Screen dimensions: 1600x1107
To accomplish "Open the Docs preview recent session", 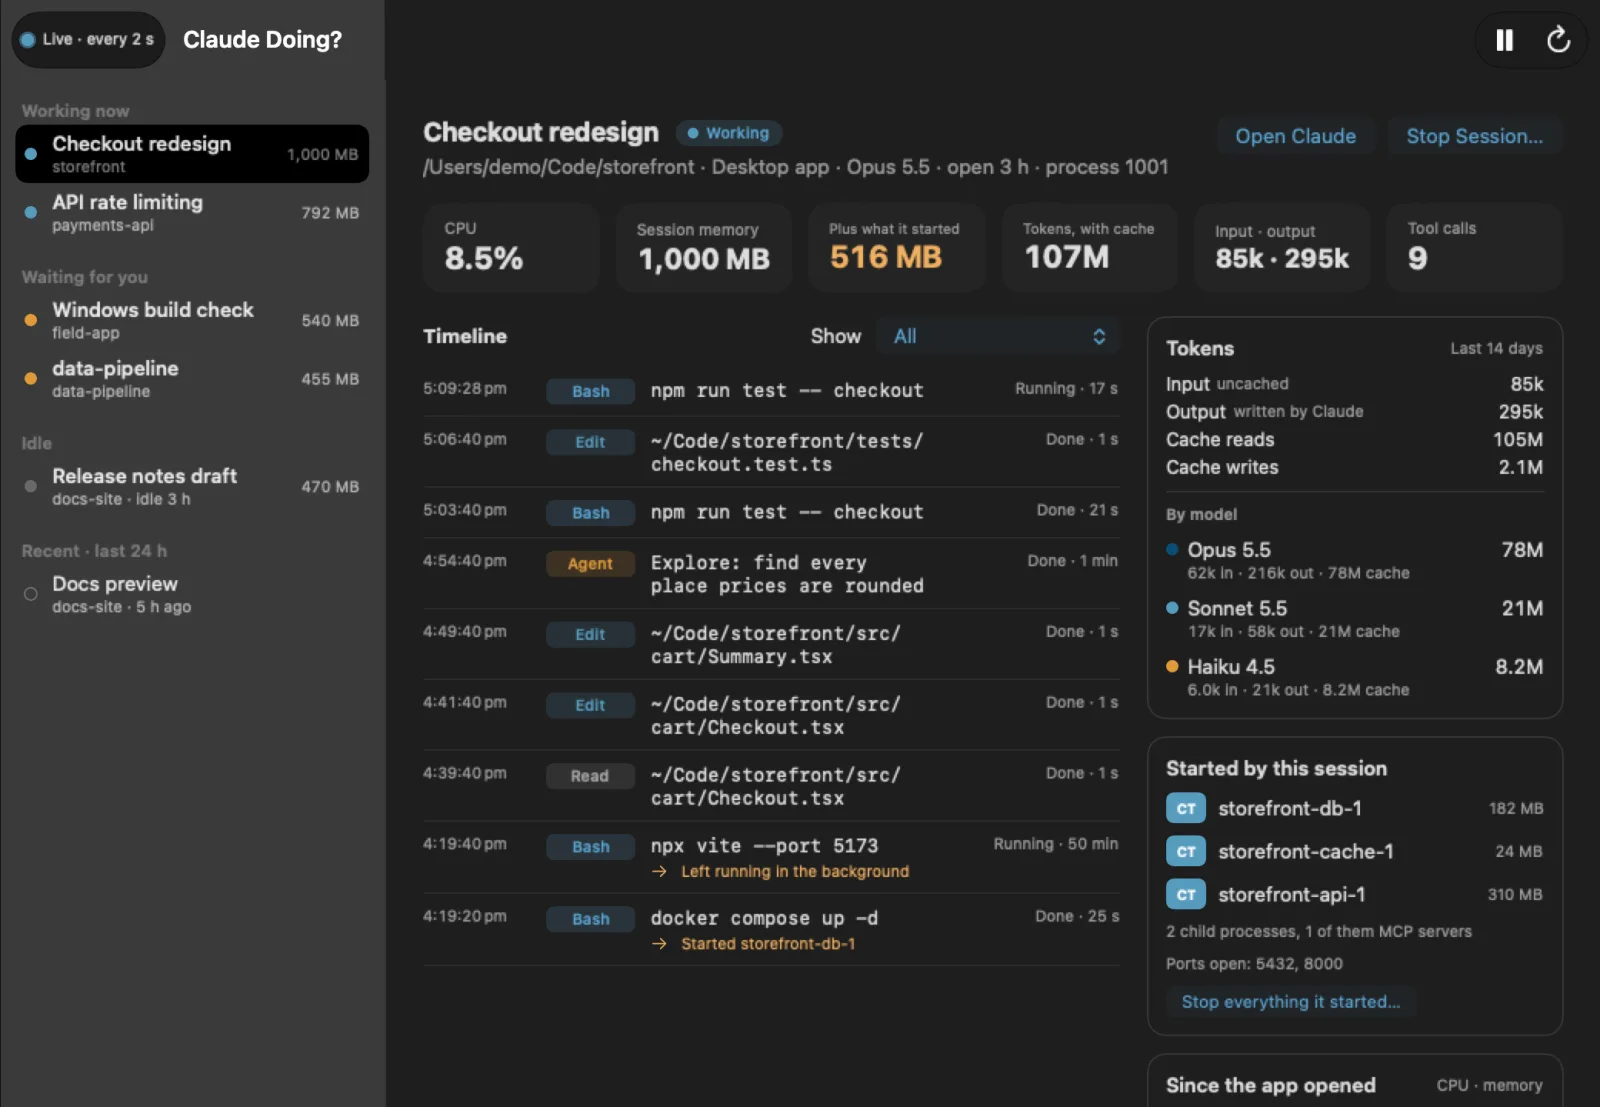I will point(192,594).
